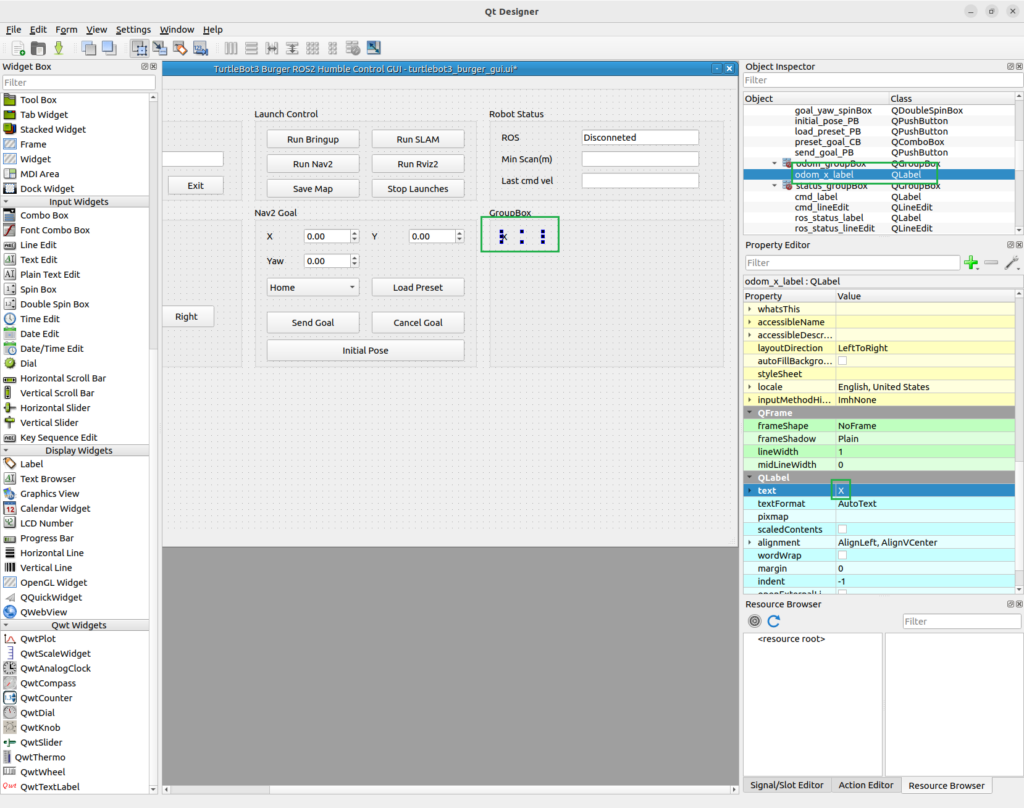Click Lay Out in a Grid icon
The width and height of the screenshot is (1024, 808).
coord(313,48)
